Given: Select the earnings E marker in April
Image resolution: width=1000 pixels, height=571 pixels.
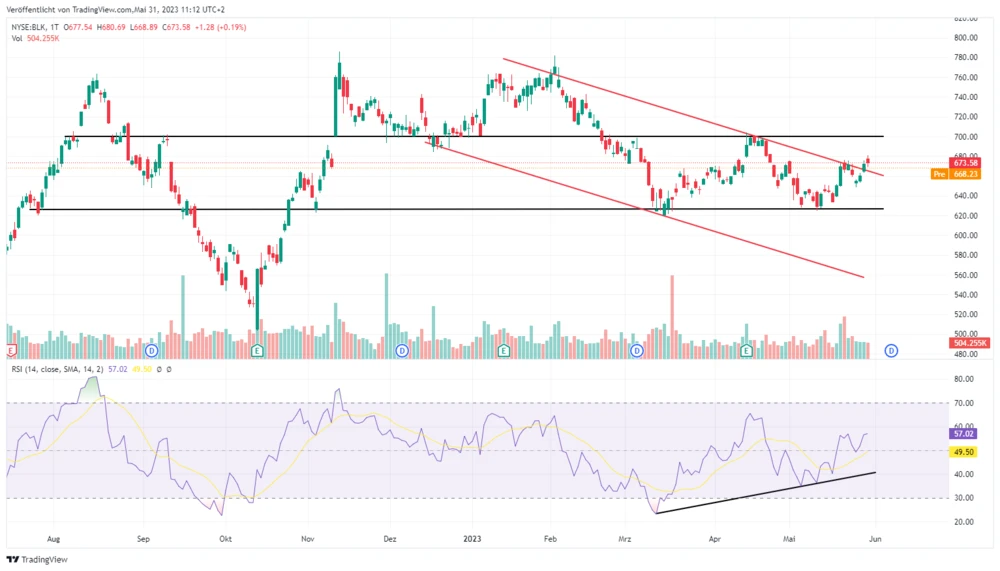Looking at the screenshot, I should tap(746, 351).
